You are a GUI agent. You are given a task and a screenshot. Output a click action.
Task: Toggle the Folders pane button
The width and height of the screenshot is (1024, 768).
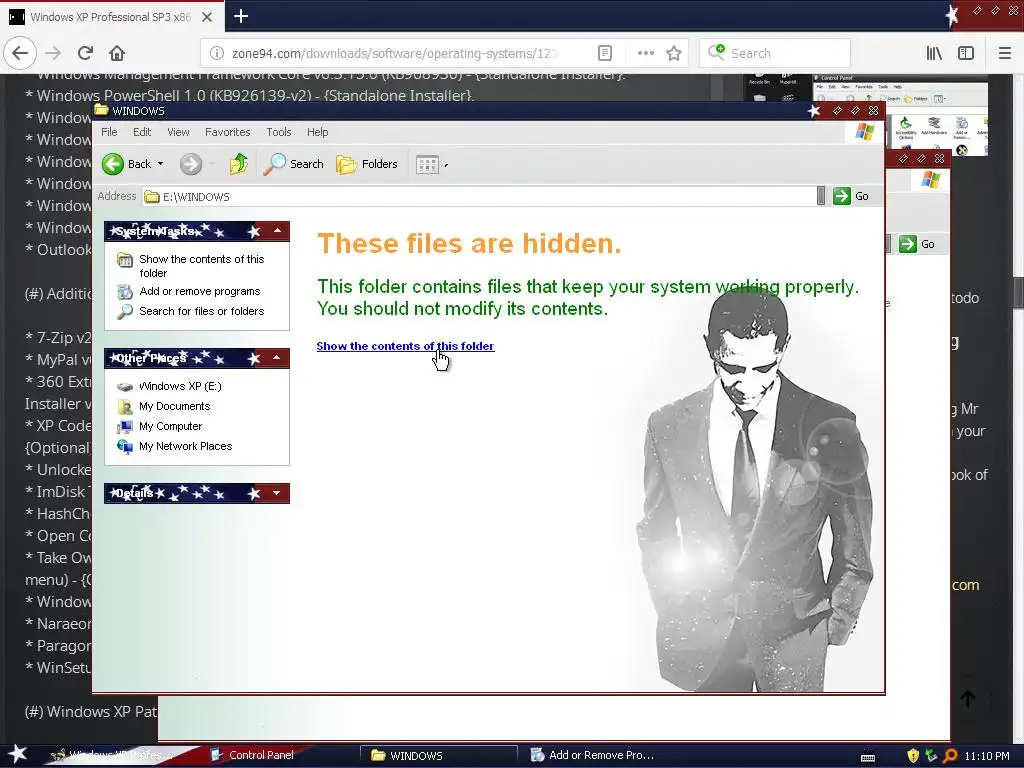pyautogui.click(x=367, y=164)
